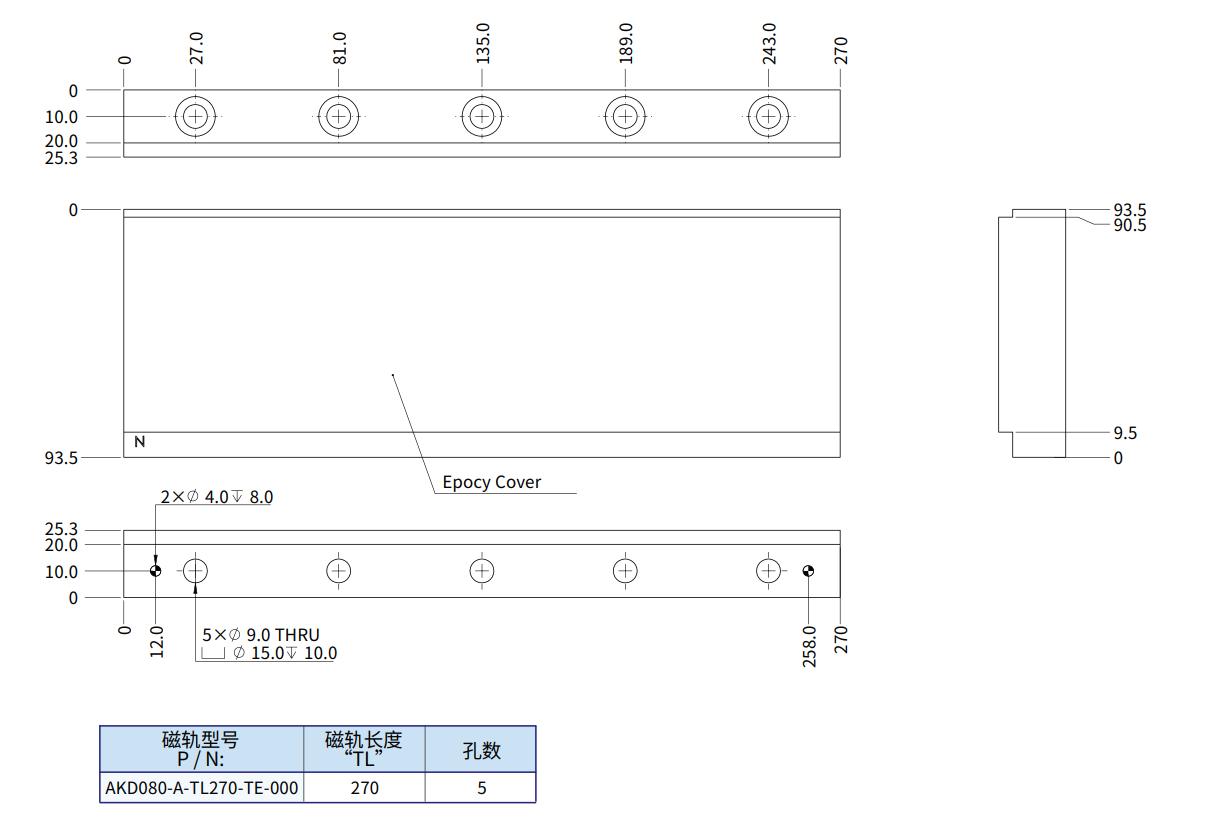Click the Epocy Cover text label

pos(491,482)
